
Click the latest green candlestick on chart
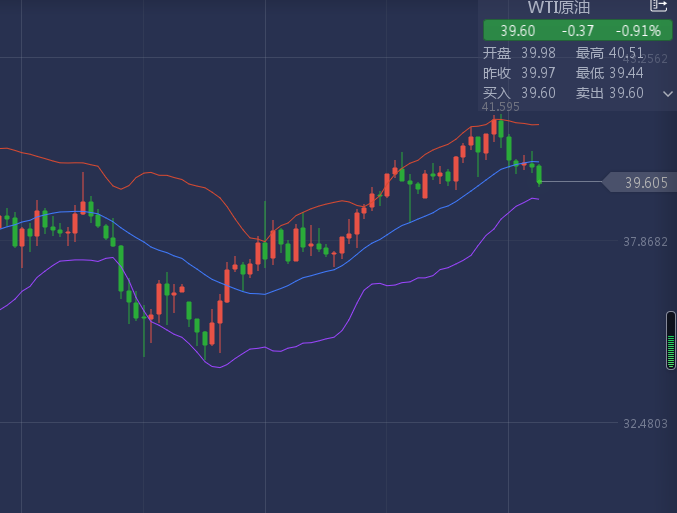tap(539, 175)
